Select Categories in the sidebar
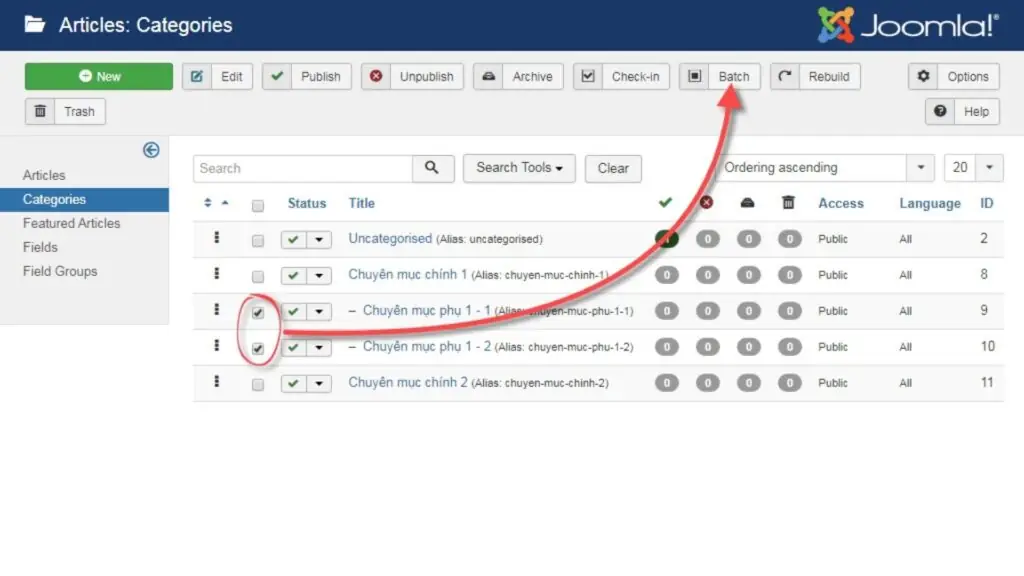Screen dimensions: 1024x576 point(84,199)
